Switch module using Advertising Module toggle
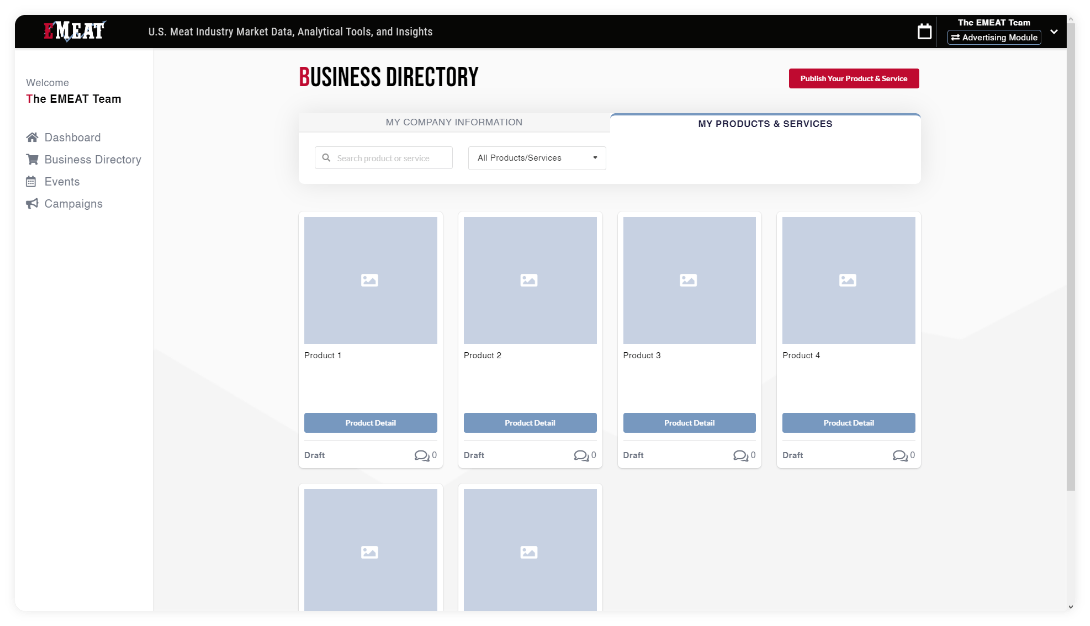 994,38
